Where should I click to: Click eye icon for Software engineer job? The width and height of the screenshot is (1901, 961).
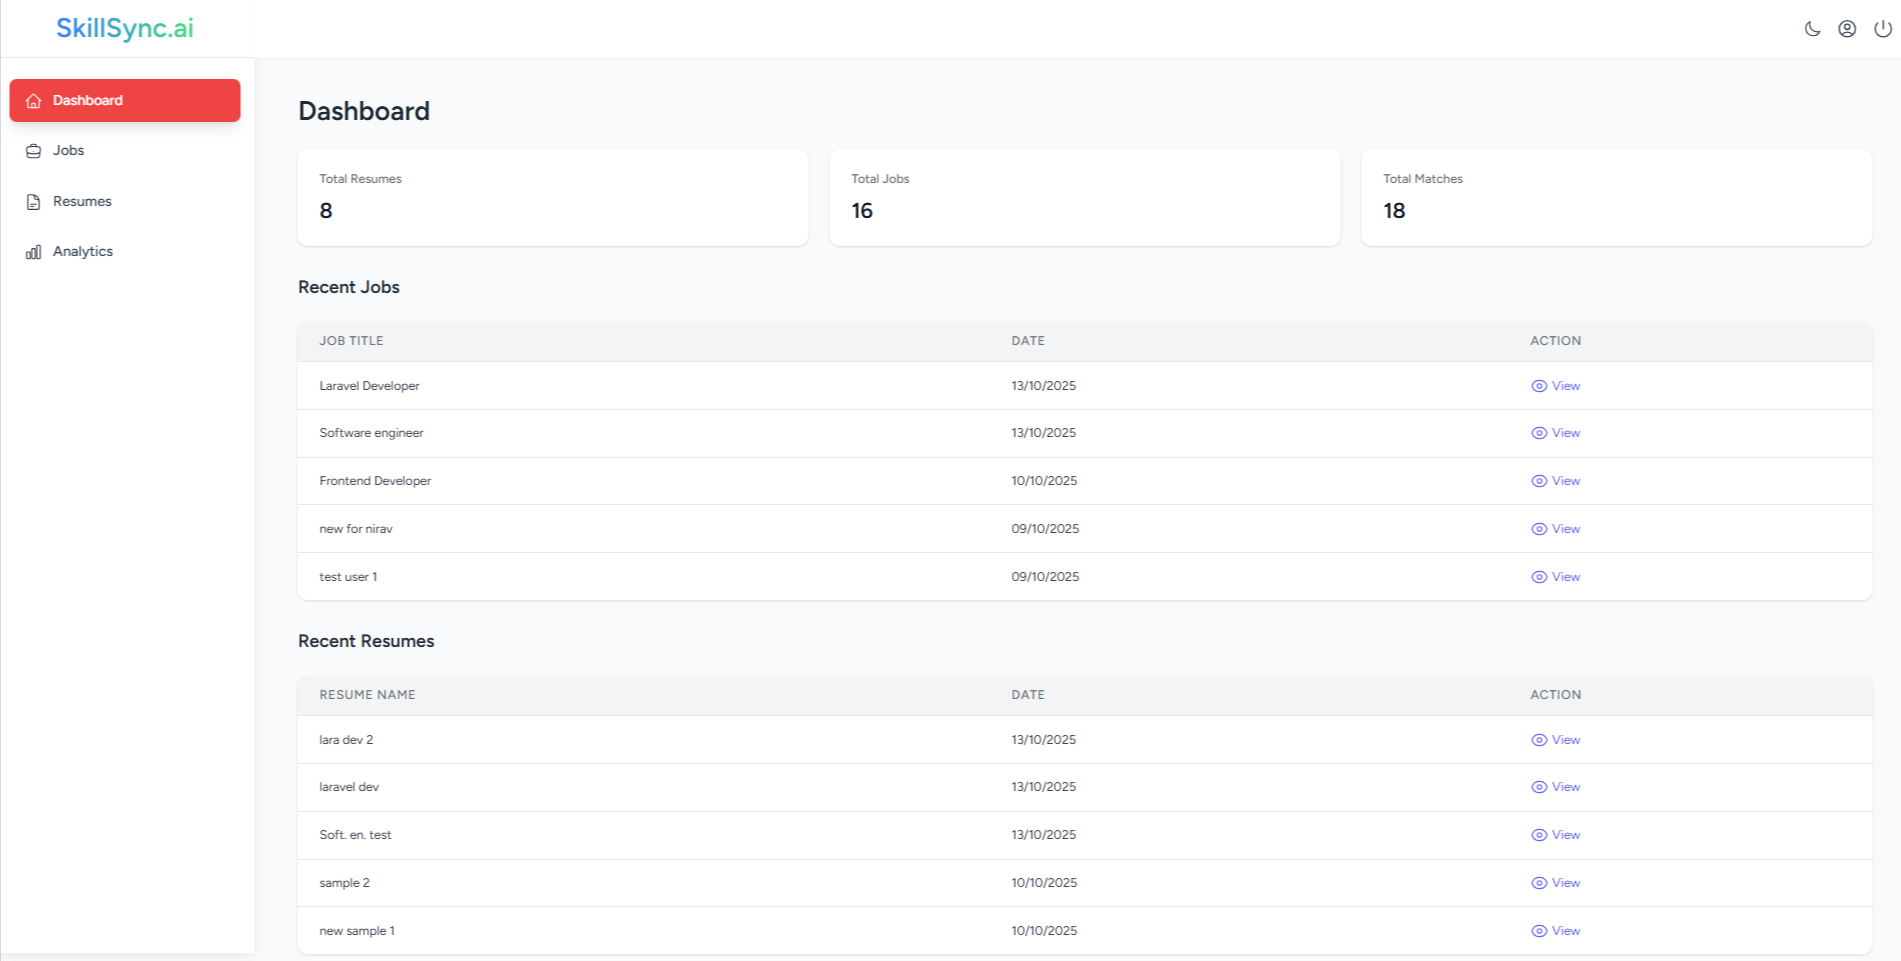[1539, 433]
